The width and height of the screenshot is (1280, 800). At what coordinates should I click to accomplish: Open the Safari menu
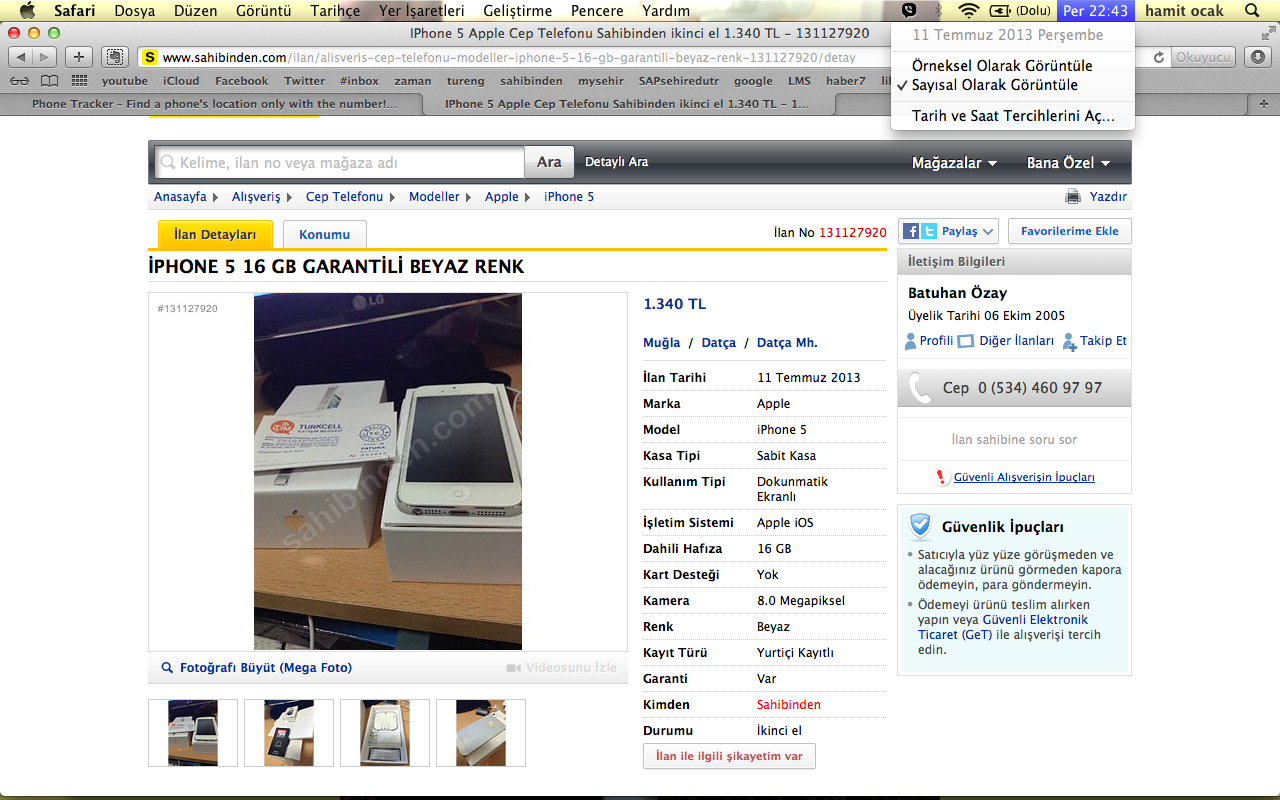[75, 11]
